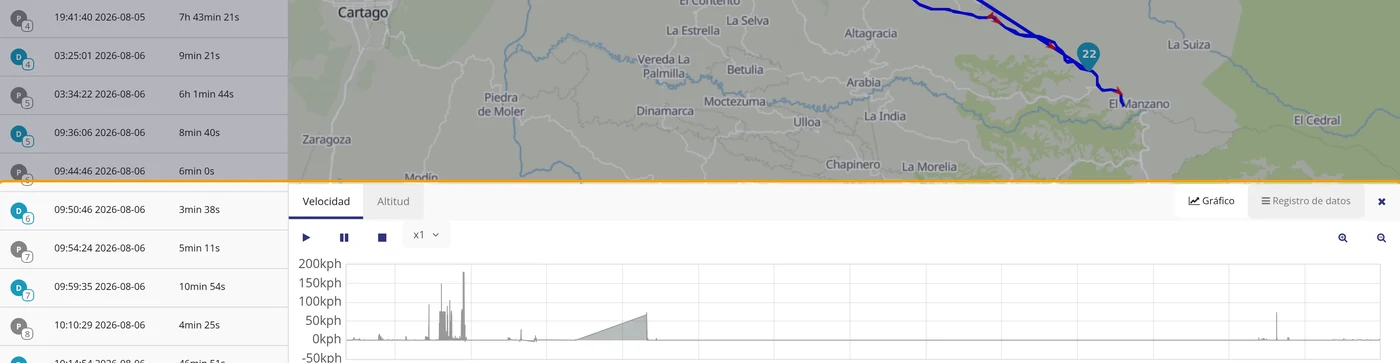The image size is (1400, 363).
Task: Zoom in on the speed chart
Action: point(1343,238)
